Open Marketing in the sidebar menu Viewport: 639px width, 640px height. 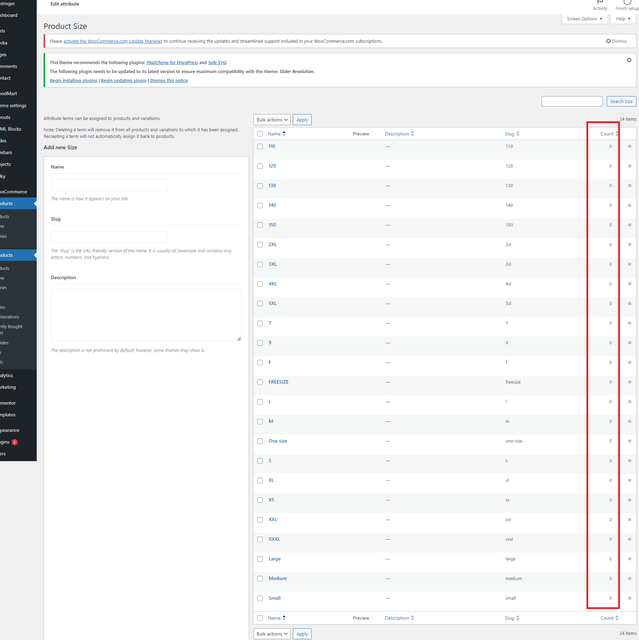click(8, 387)
